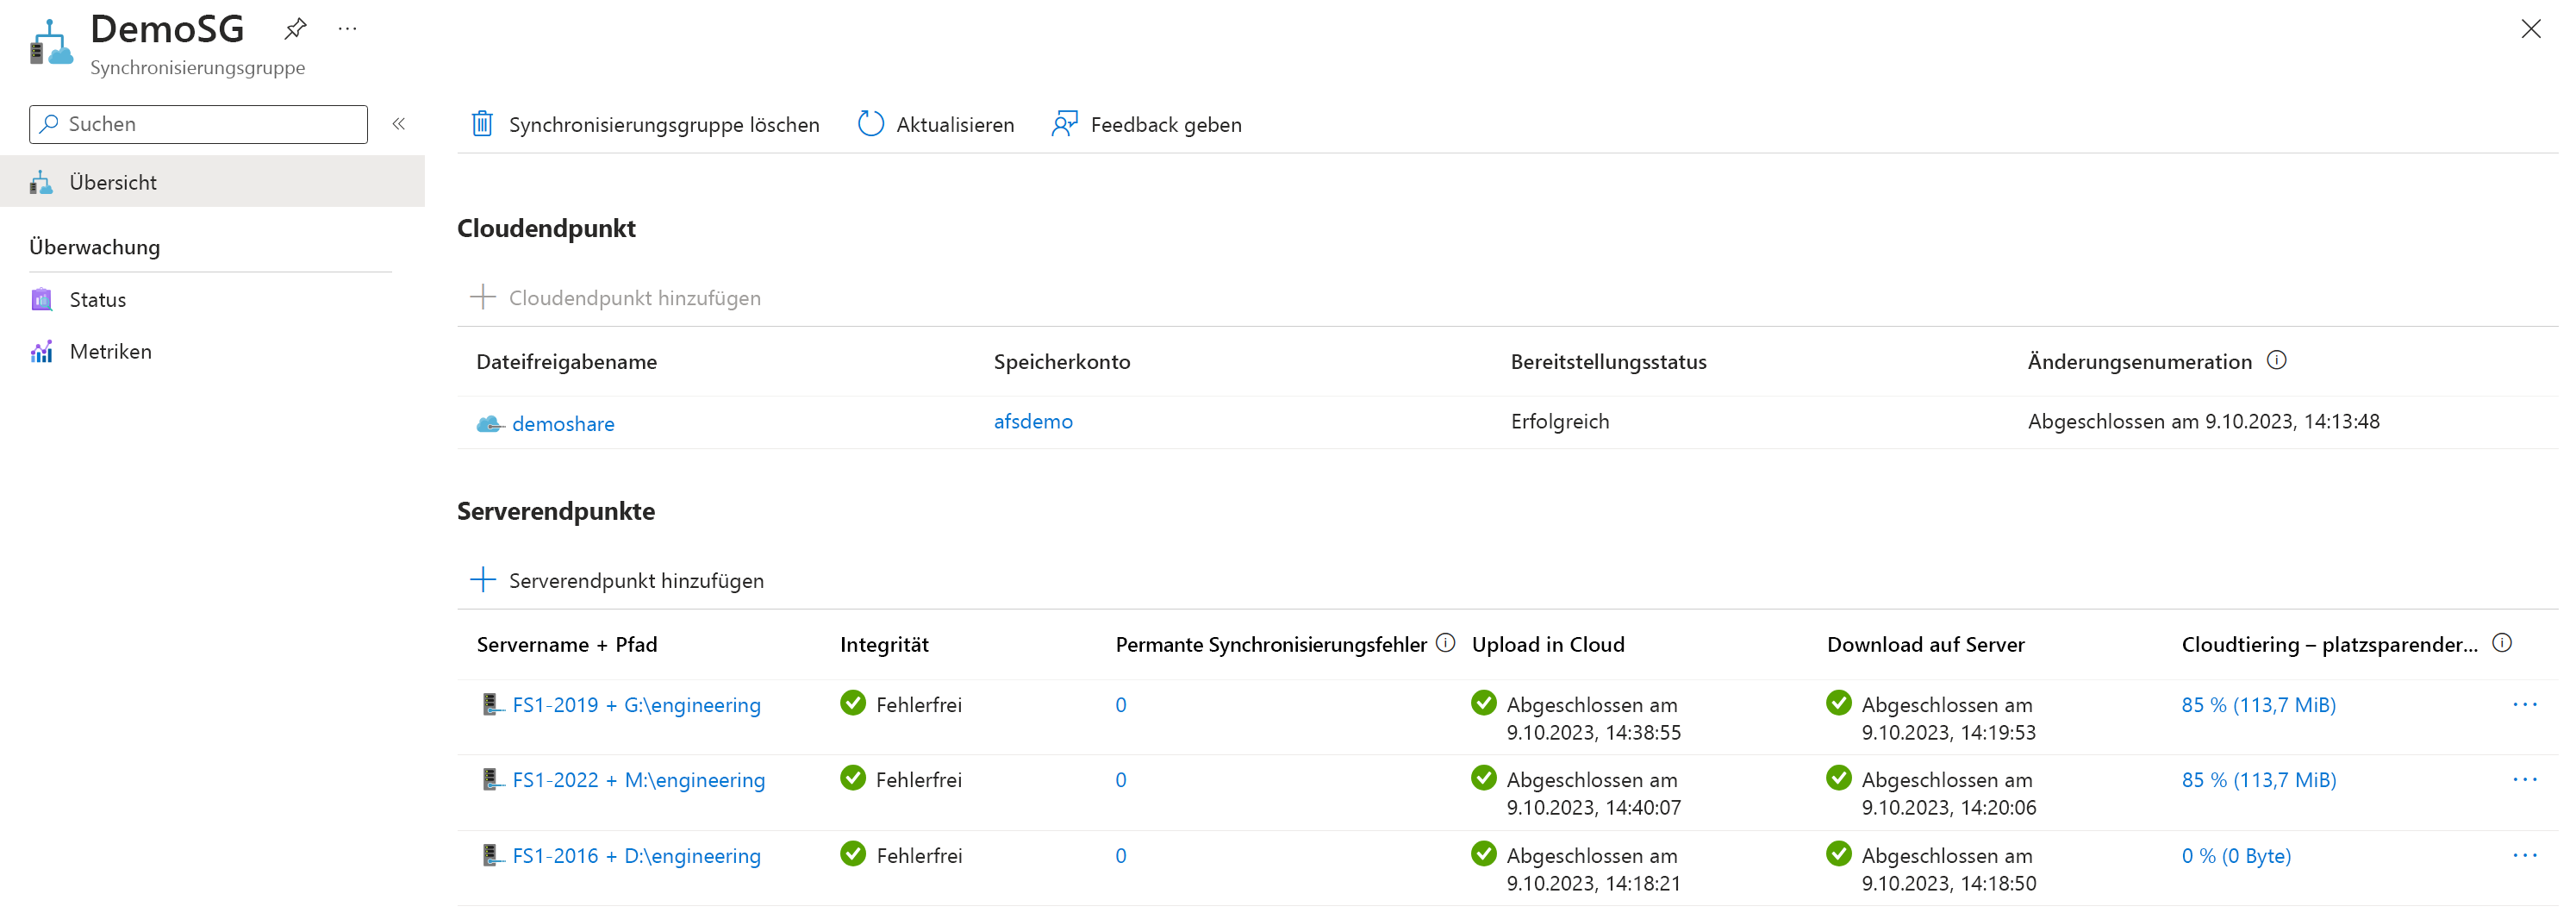Close the DemoSG pane
The height and width of the screenshot is (919, 2576).
[x=2530, y=29]
